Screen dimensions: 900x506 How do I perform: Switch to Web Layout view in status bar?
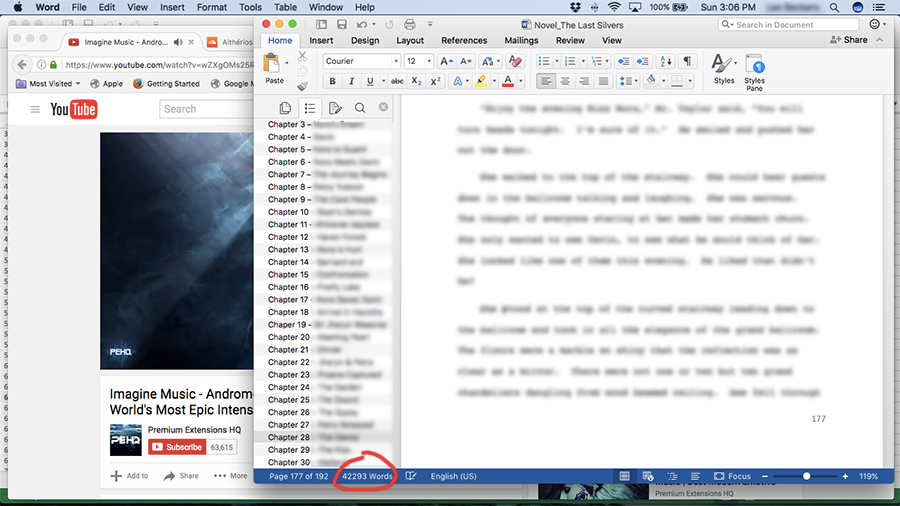click(x=648, y=476)
